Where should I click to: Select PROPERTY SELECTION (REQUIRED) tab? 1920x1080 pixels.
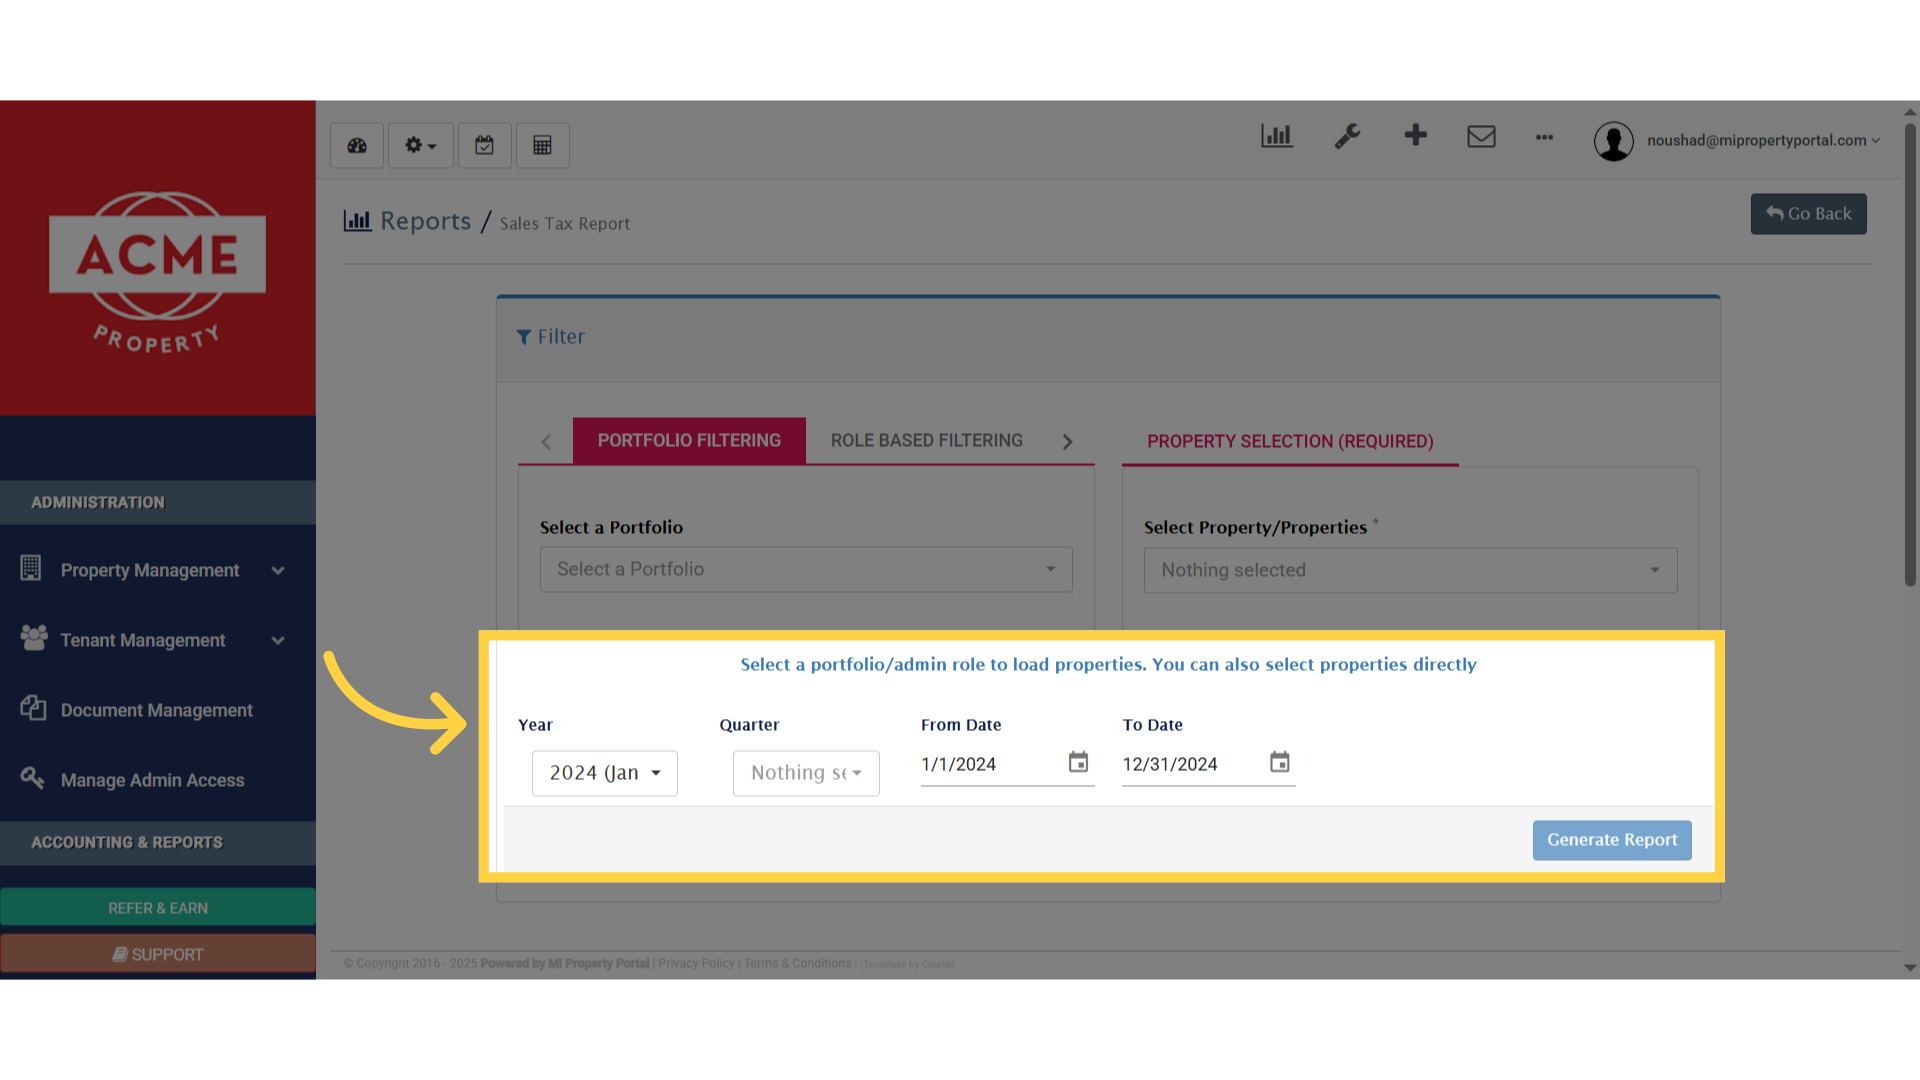1290,441
